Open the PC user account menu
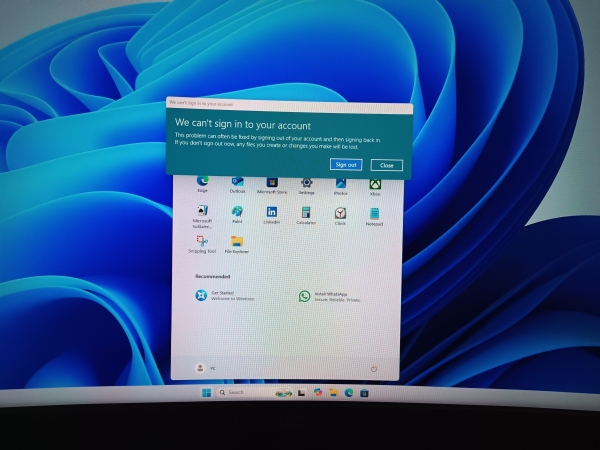The image size is (600, 450). (205, 368)
